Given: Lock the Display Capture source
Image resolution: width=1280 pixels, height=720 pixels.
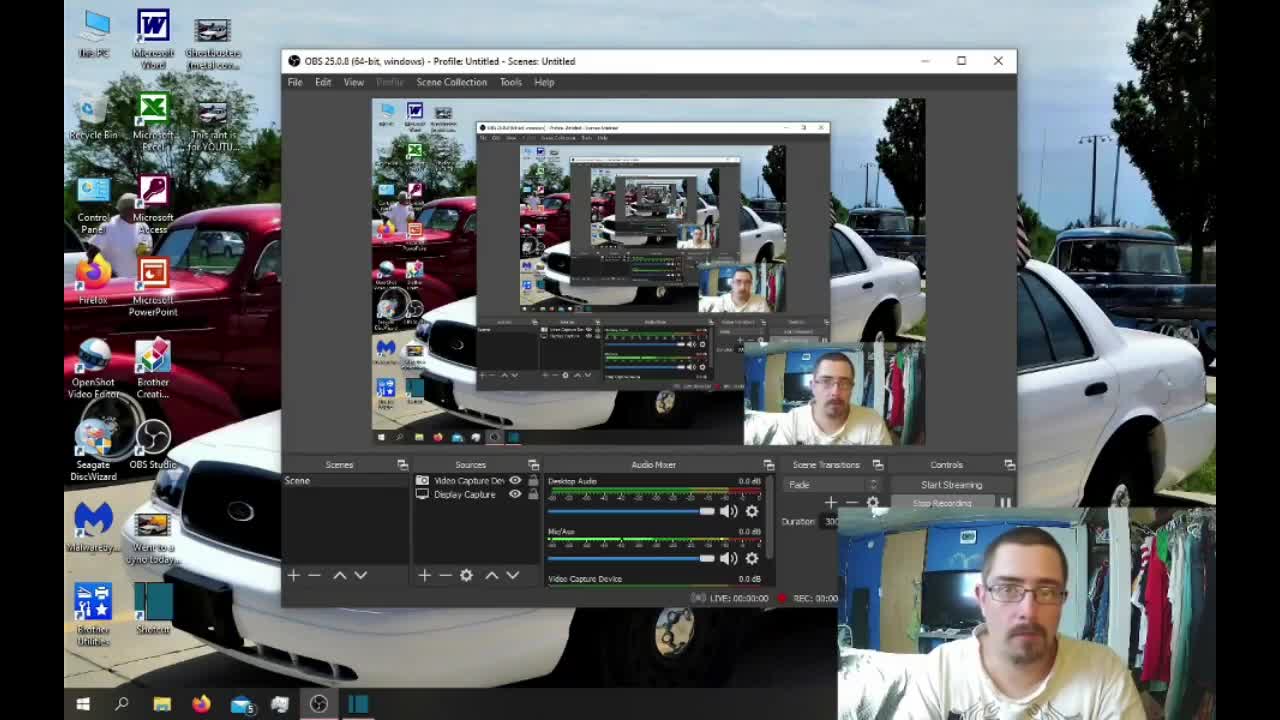Looking at the screenshot, I should pyautogui.click(x=533, y=494).
